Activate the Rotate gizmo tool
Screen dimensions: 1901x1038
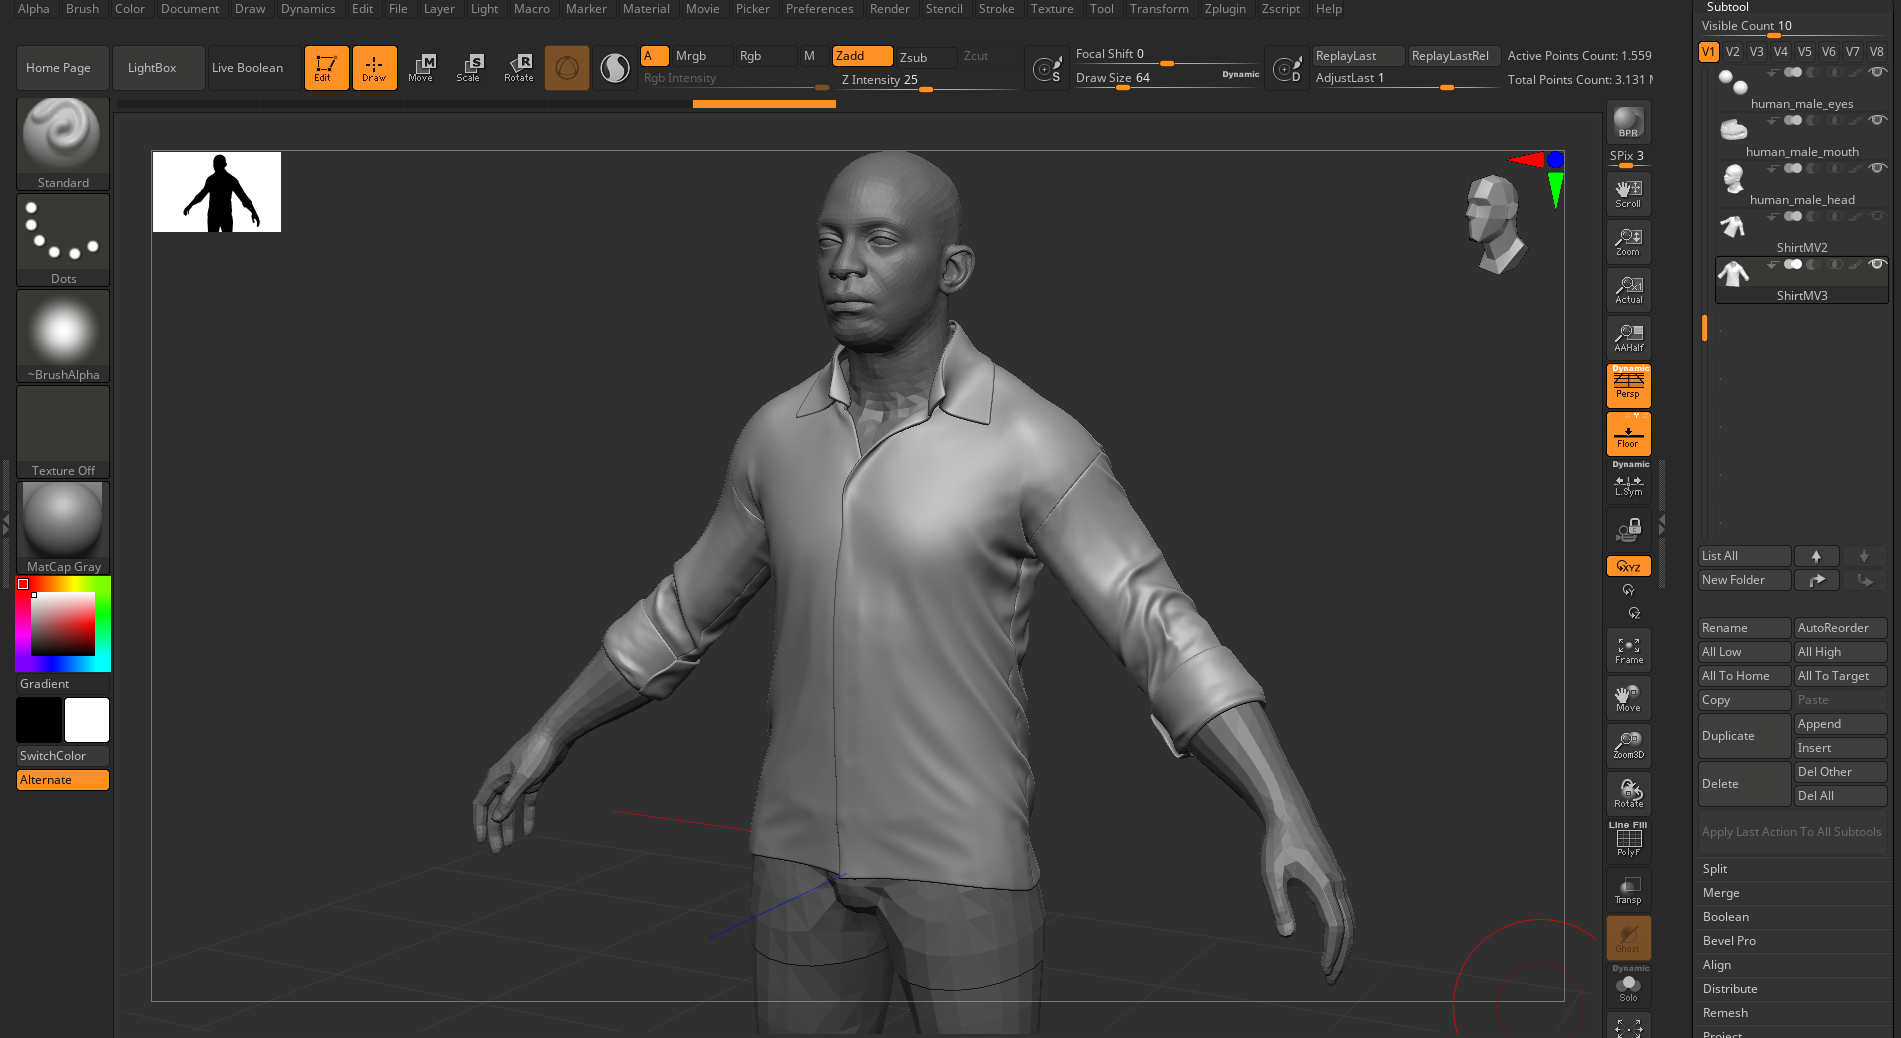(x=518, y=67)
